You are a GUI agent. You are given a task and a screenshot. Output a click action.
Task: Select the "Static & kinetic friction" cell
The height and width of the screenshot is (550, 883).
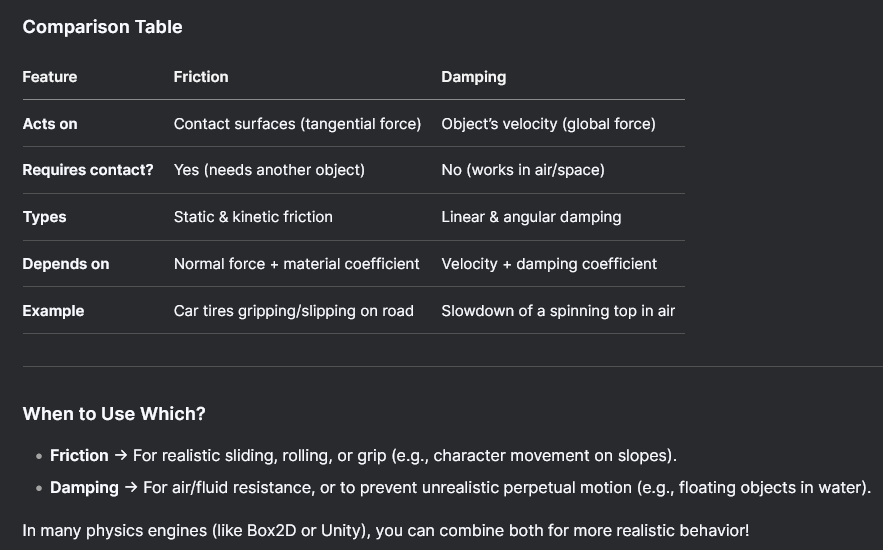pos(253,217)
